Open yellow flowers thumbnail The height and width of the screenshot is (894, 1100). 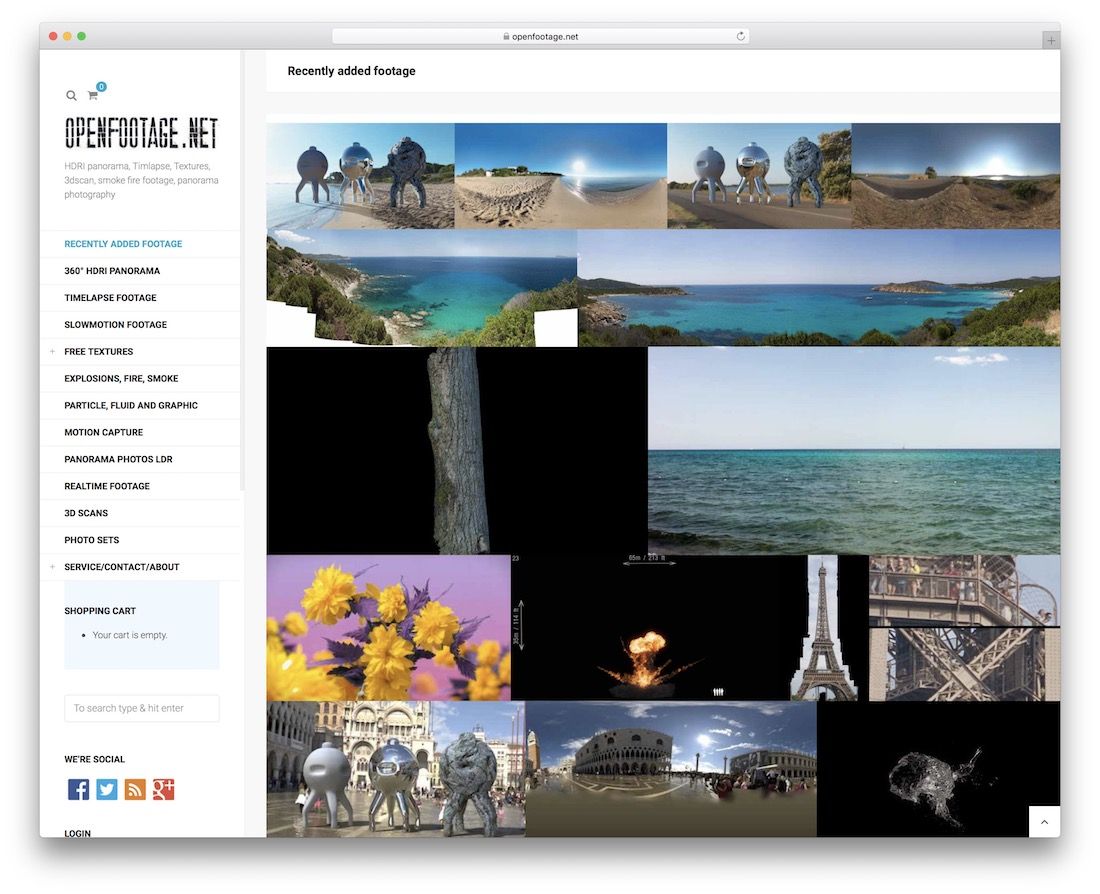pos(389,628)
